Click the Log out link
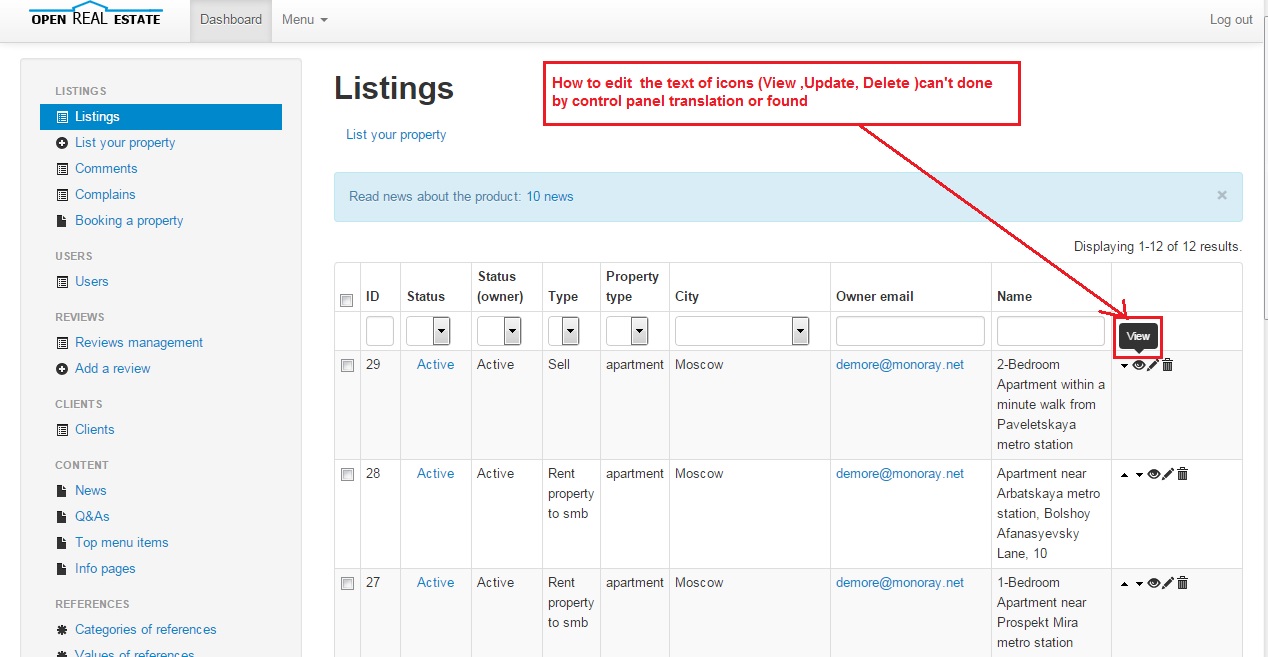This screenshot has height=657, width=1268. (1230, 20)
